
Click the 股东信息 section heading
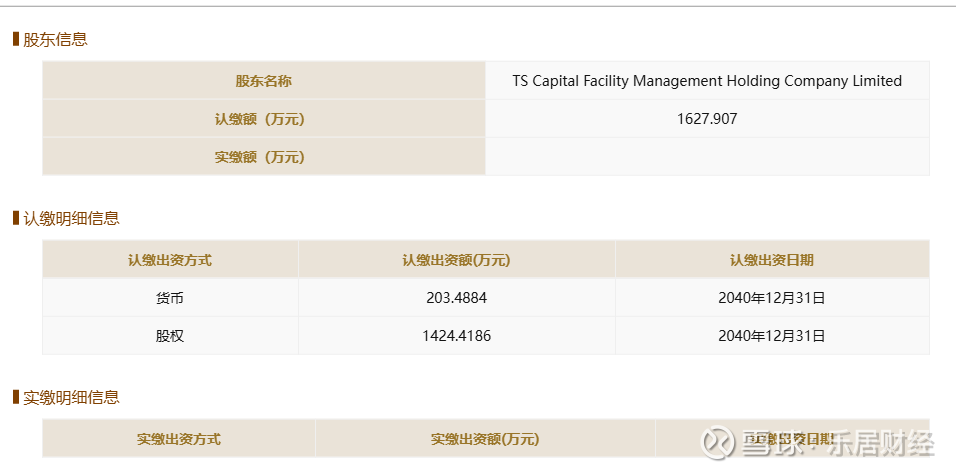coord(55,40)
